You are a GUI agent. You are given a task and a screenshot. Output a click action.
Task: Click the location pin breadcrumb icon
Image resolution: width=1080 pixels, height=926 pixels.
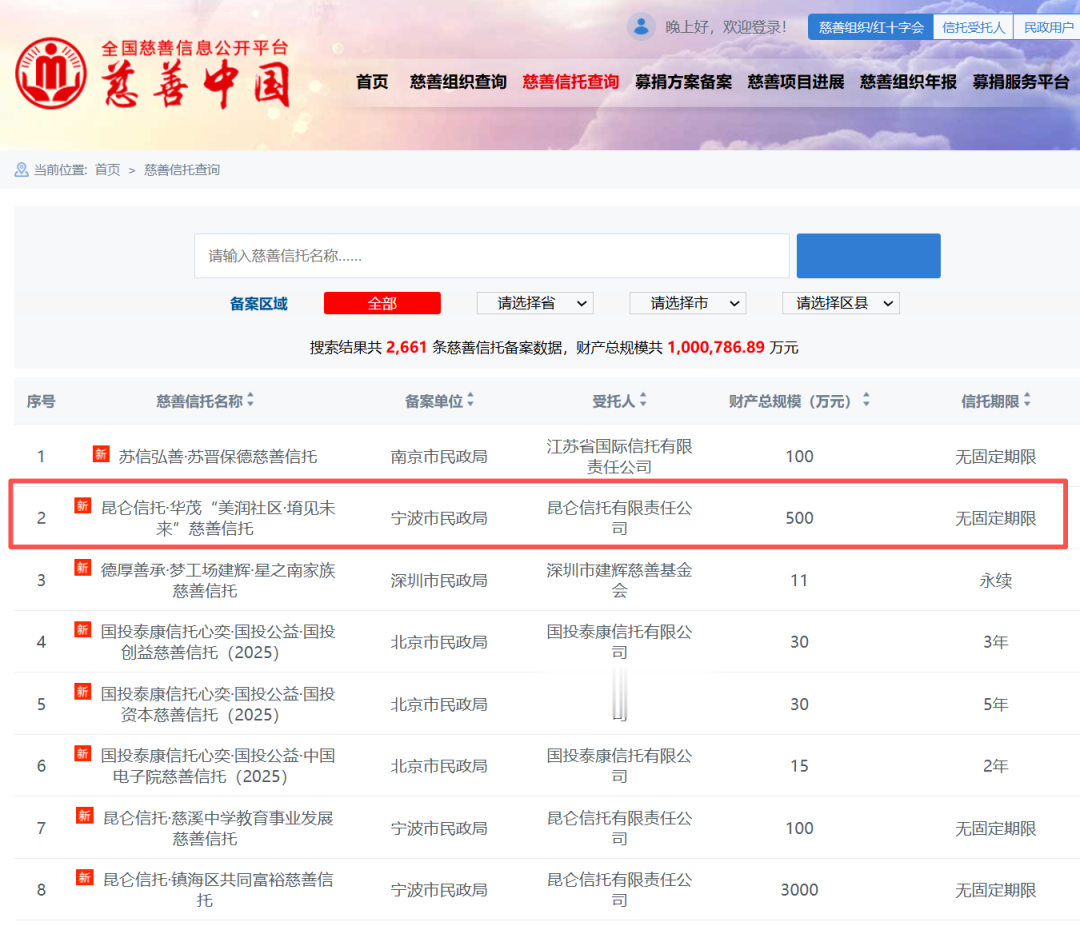[x=21, y=170]
